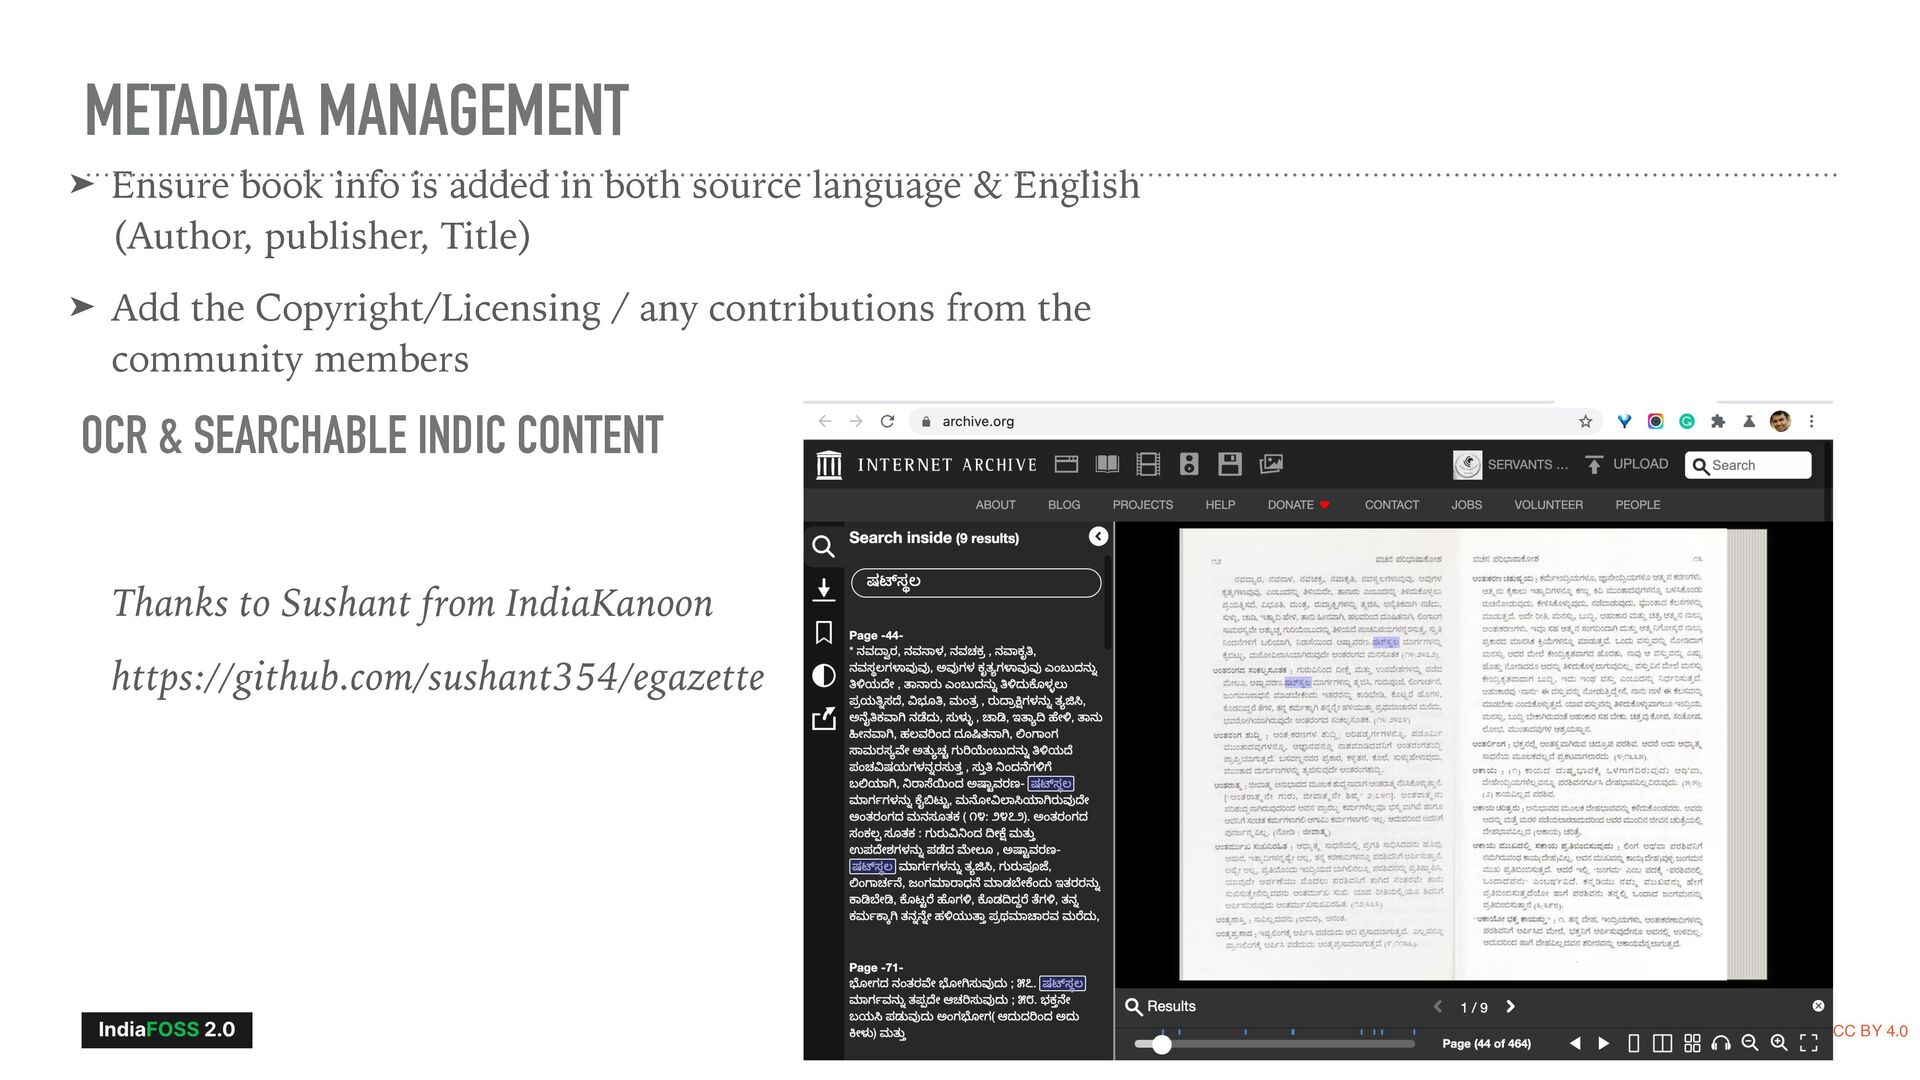Click the browser forward arrow

(x=856, y=421)
